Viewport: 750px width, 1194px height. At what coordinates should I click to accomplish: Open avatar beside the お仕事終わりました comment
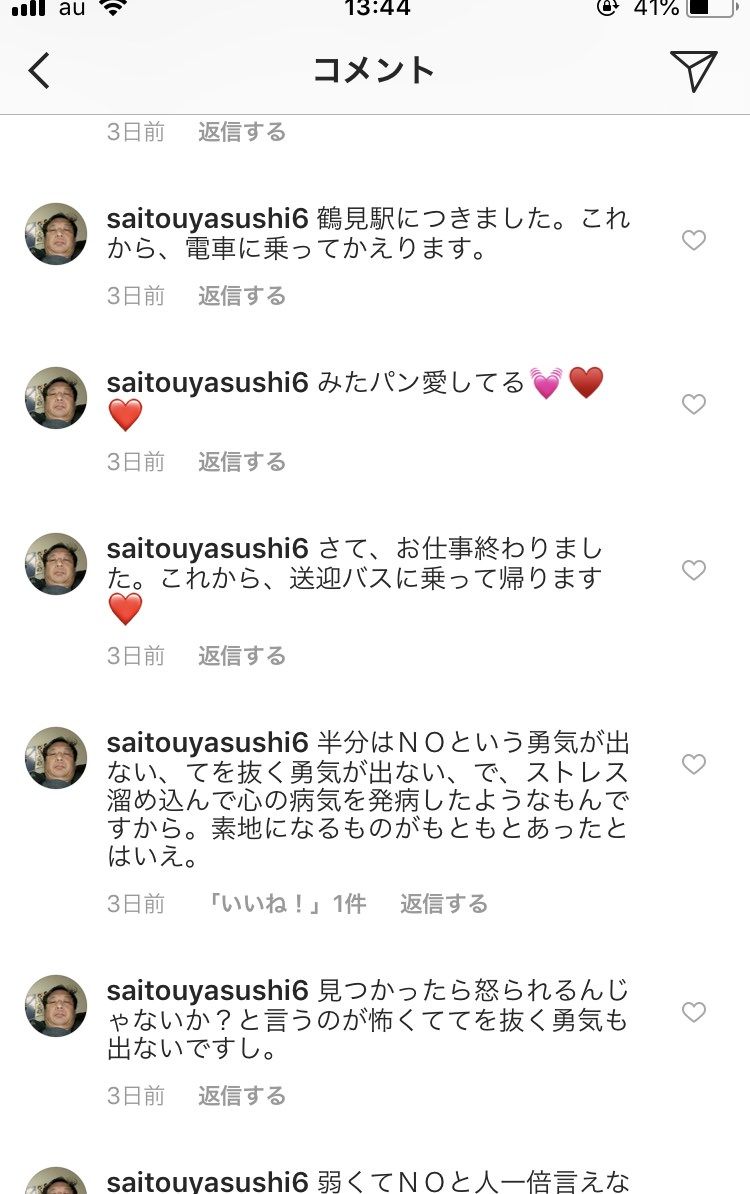click(56, 564)
